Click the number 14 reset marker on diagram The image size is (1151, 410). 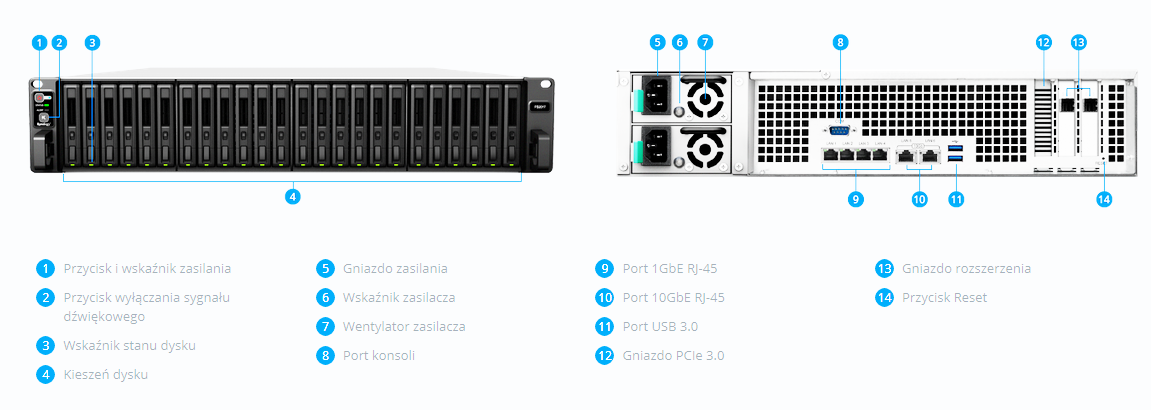tap(1104, 198)
